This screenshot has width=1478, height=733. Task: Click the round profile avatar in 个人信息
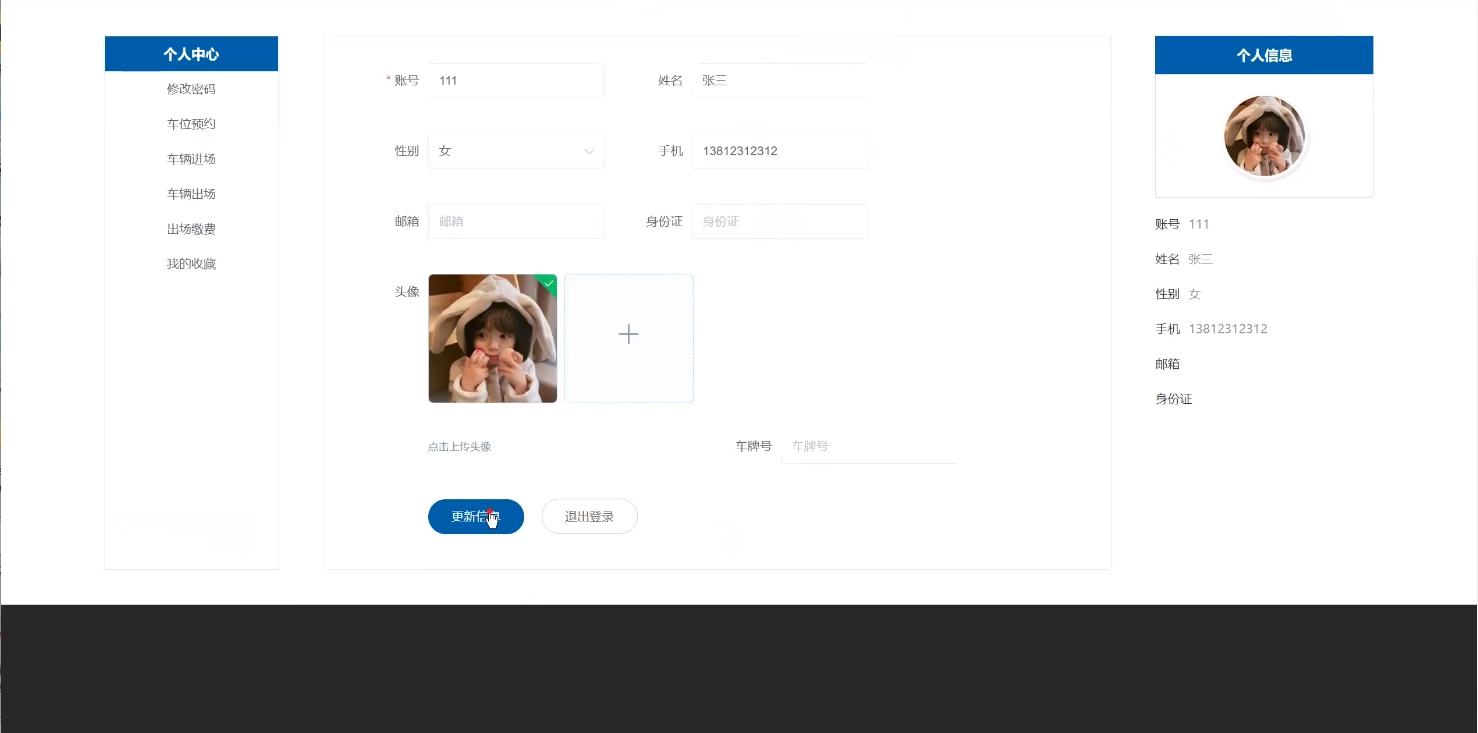coord(1264,136)
